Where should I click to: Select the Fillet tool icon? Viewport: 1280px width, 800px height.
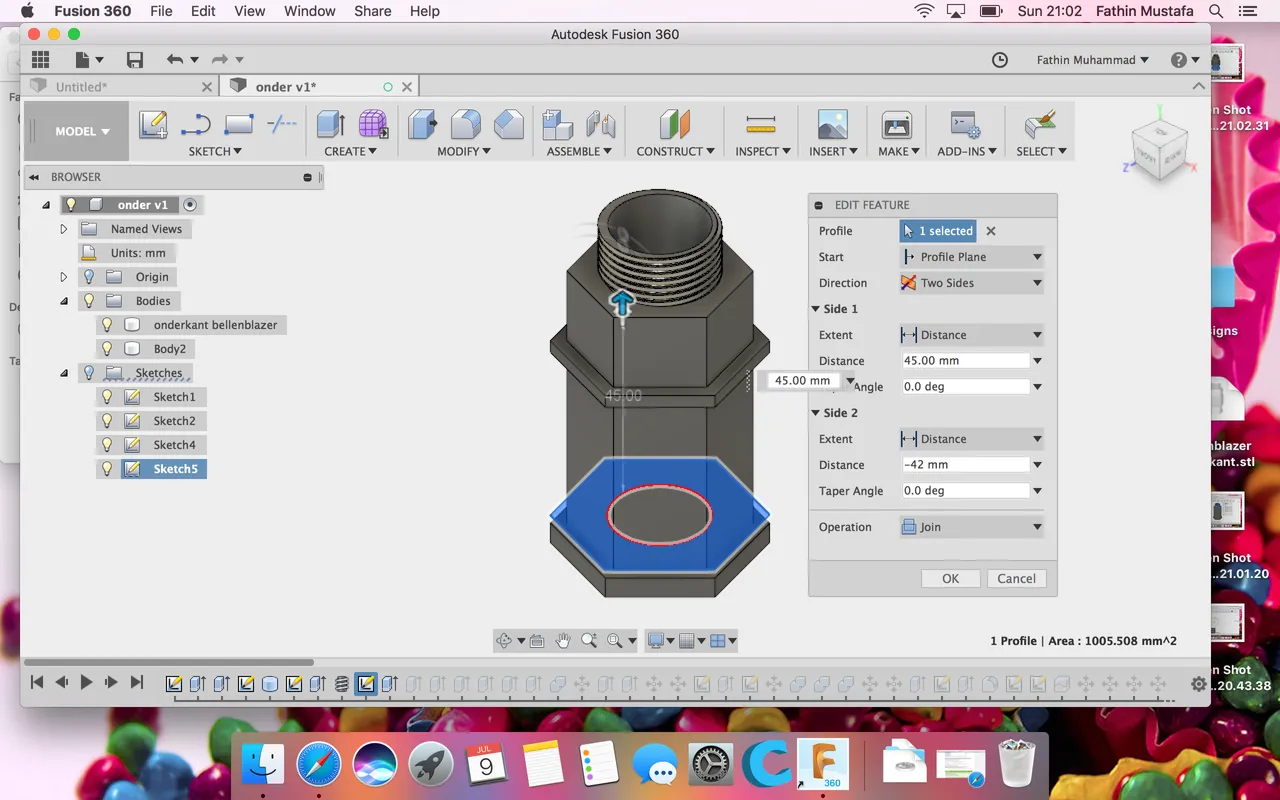coord(466,124)
